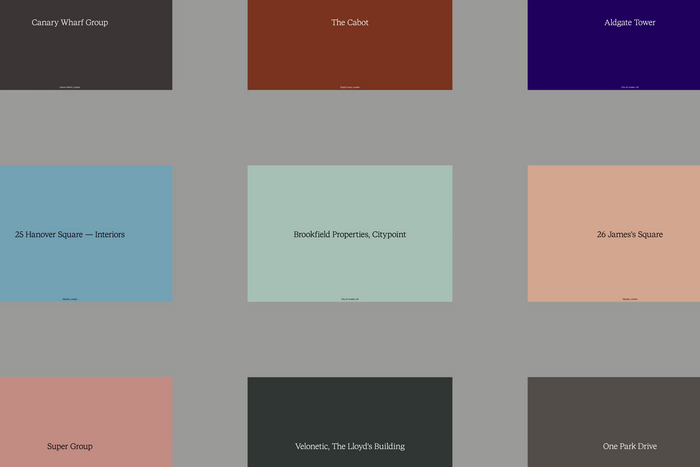Open the Super Group project
Screen dimensions: 700x467
coord(70,446)
